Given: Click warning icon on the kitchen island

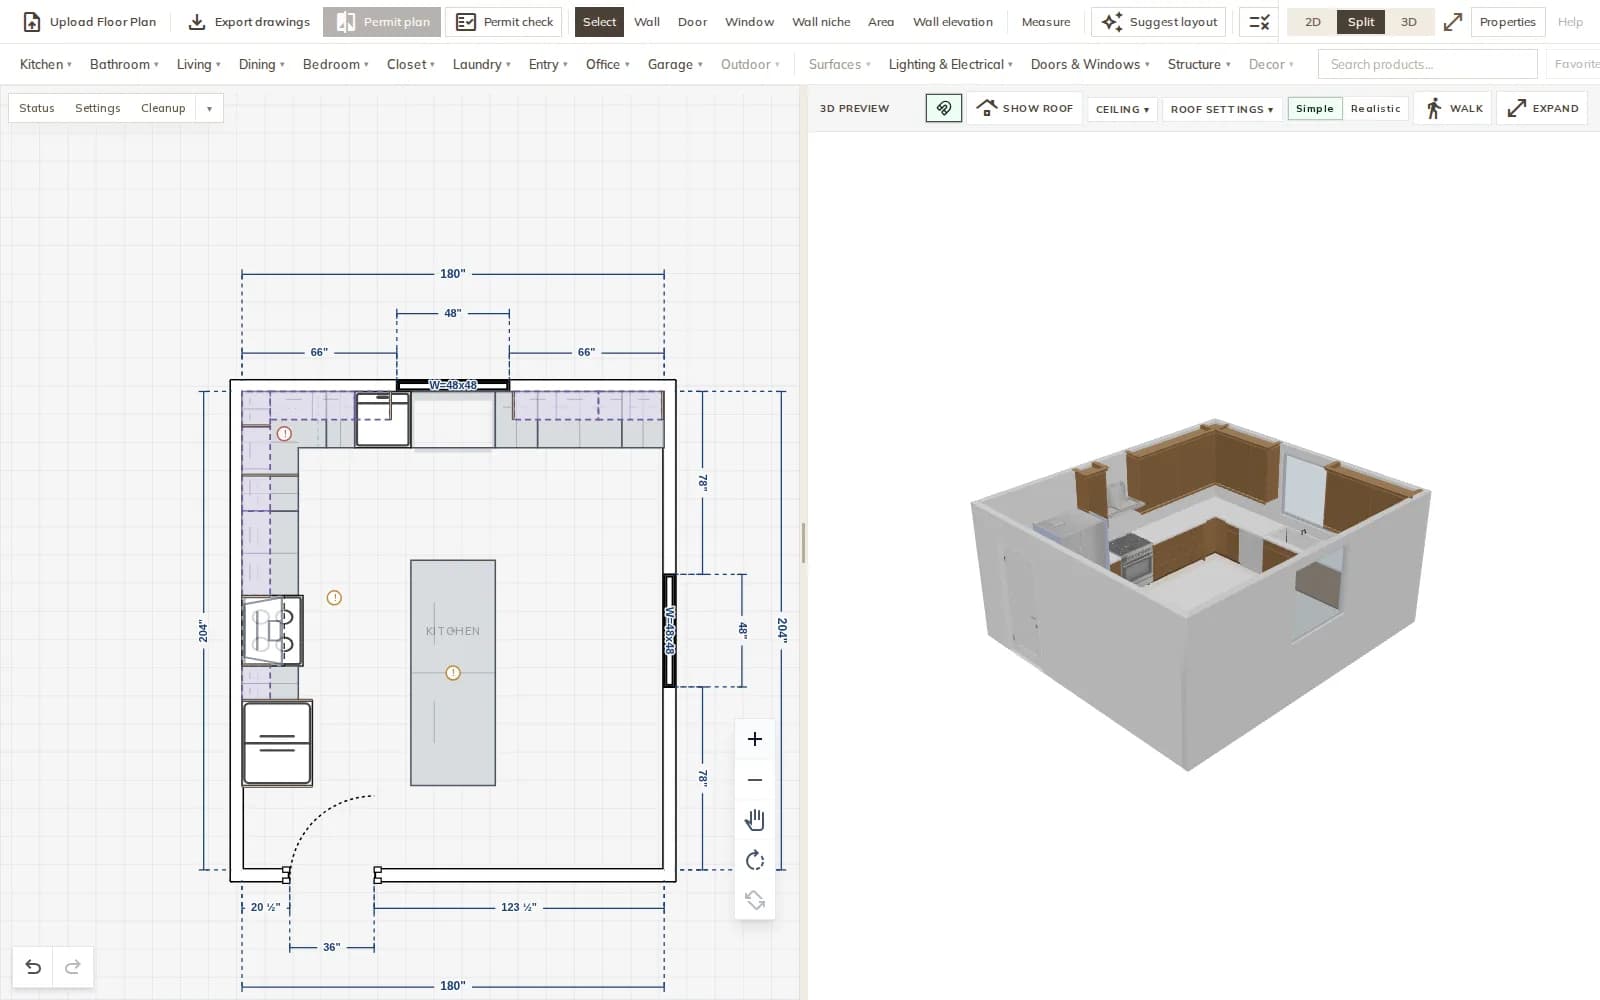Looking at the screenshot, I should pyautogui.click(x=453, y=673).
